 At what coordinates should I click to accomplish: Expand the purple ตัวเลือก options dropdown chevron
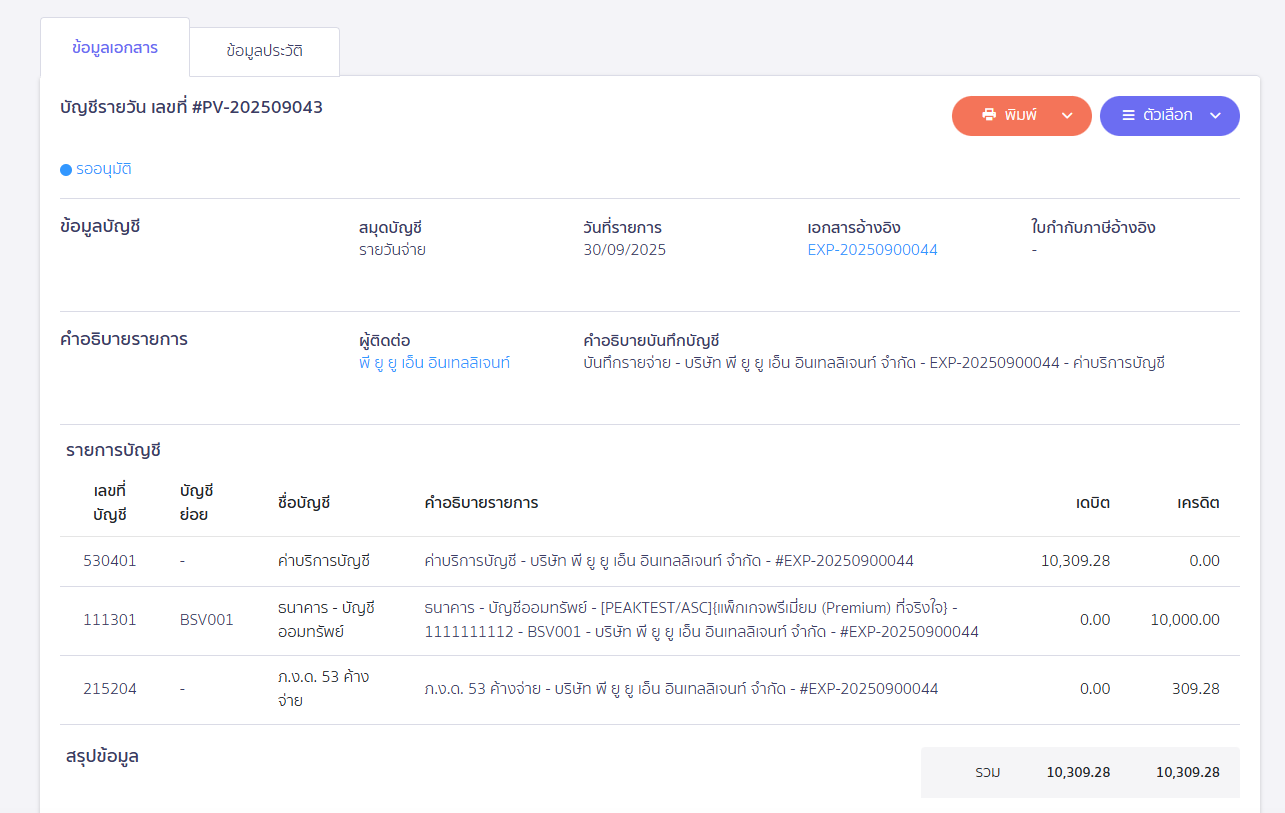tap(1215, 116)
